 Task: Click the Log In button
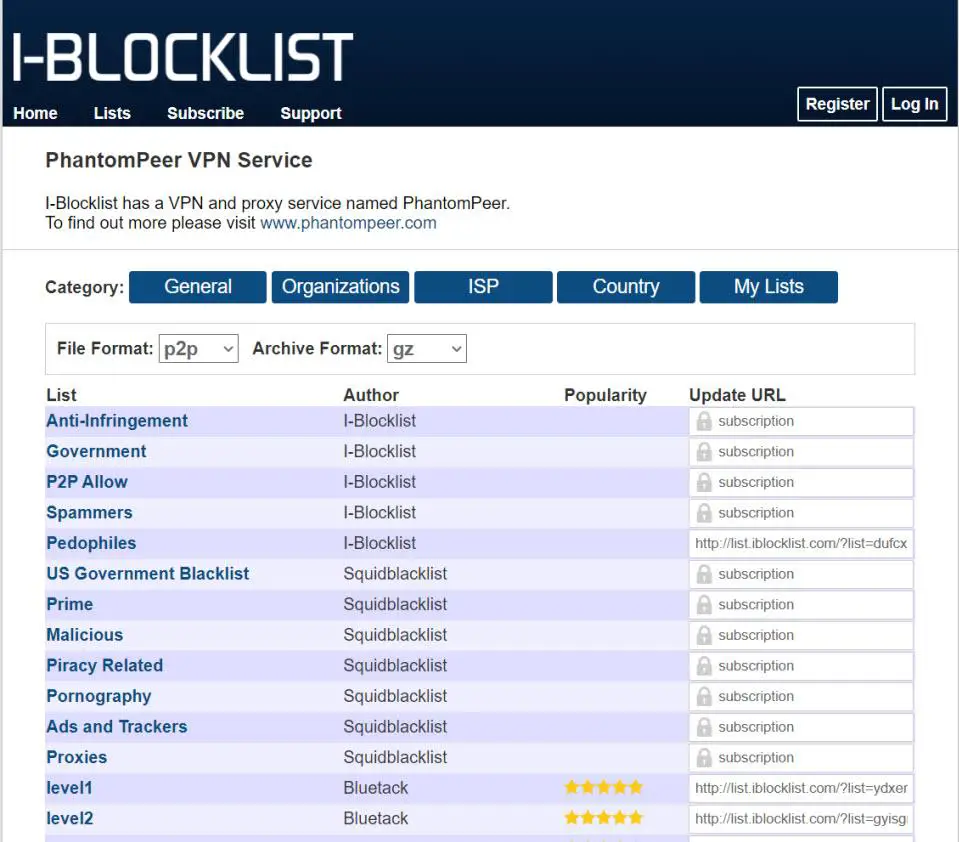914,104
